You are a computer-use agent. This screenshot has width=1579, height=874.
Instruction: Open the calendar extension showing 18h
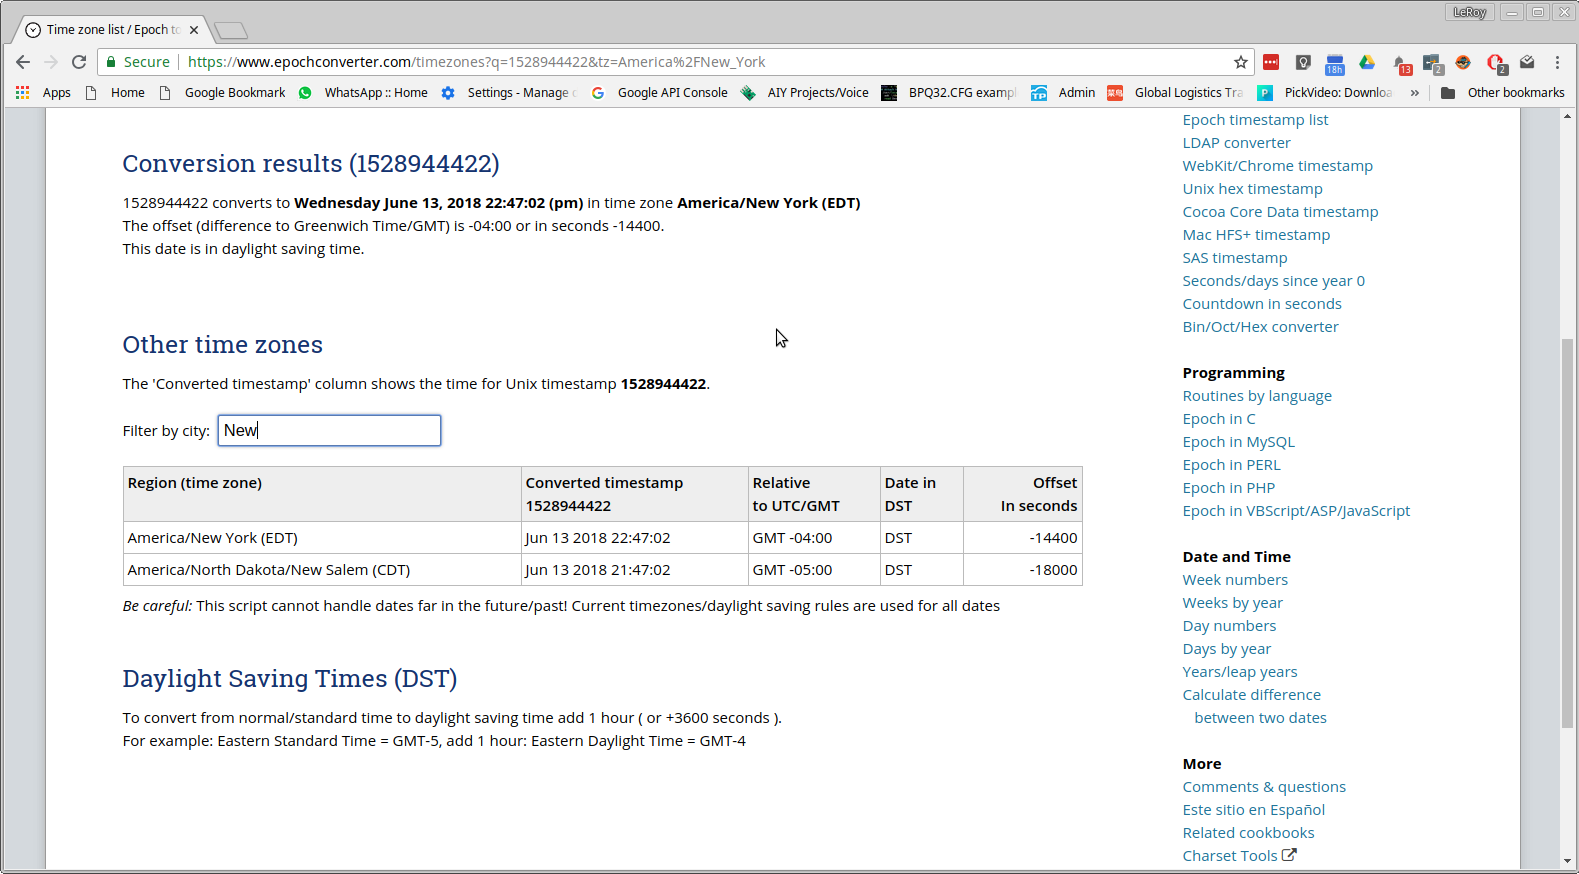(1335, 64)
